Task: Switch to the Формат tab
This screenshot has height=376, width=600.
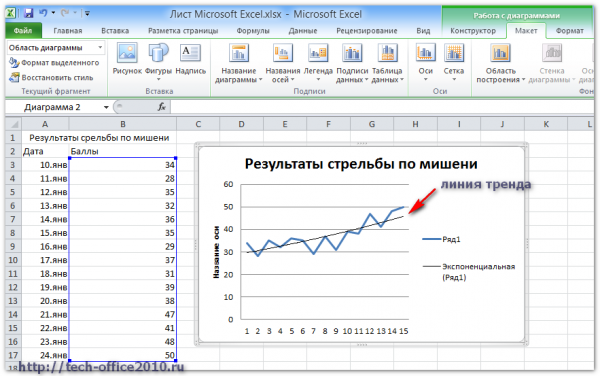Action: click(x=569, y=31)
